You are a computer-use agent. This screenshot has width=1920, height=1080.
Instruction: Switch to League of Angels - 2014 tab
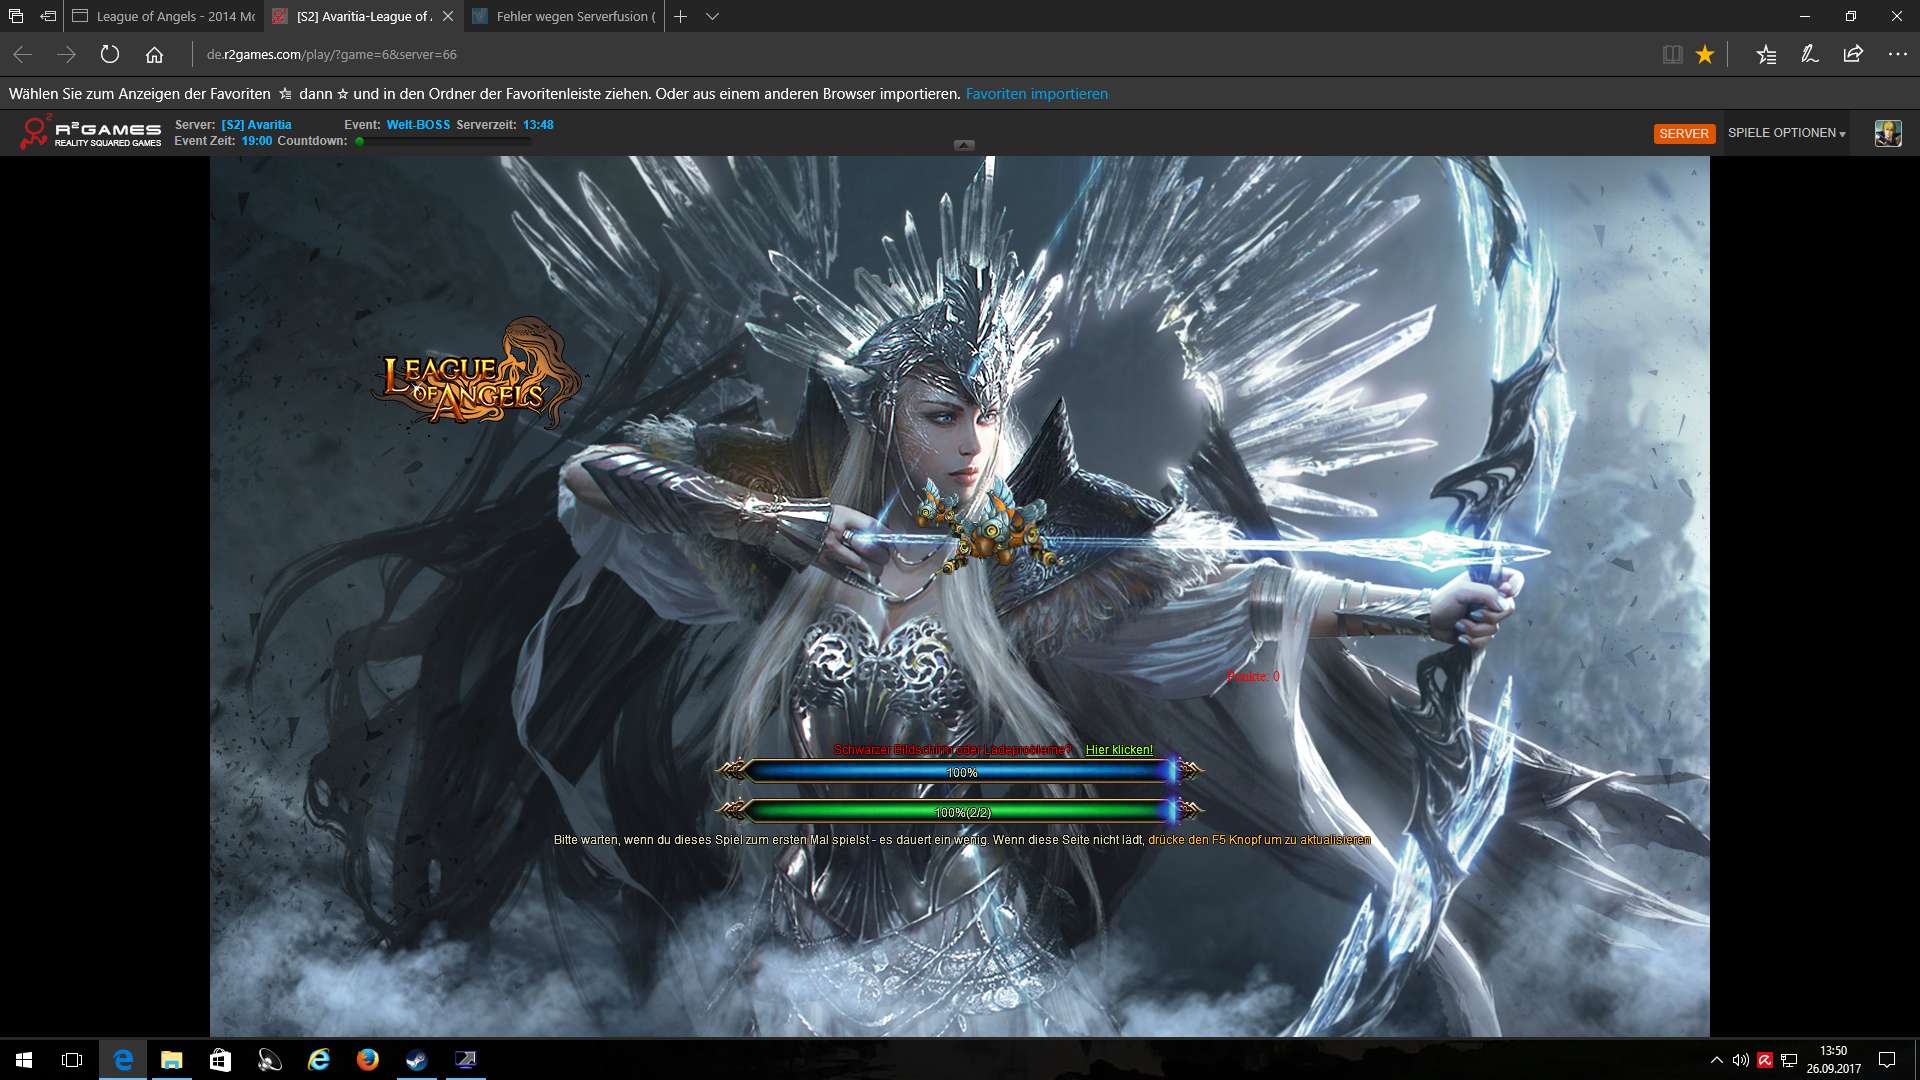click(164, 16)
